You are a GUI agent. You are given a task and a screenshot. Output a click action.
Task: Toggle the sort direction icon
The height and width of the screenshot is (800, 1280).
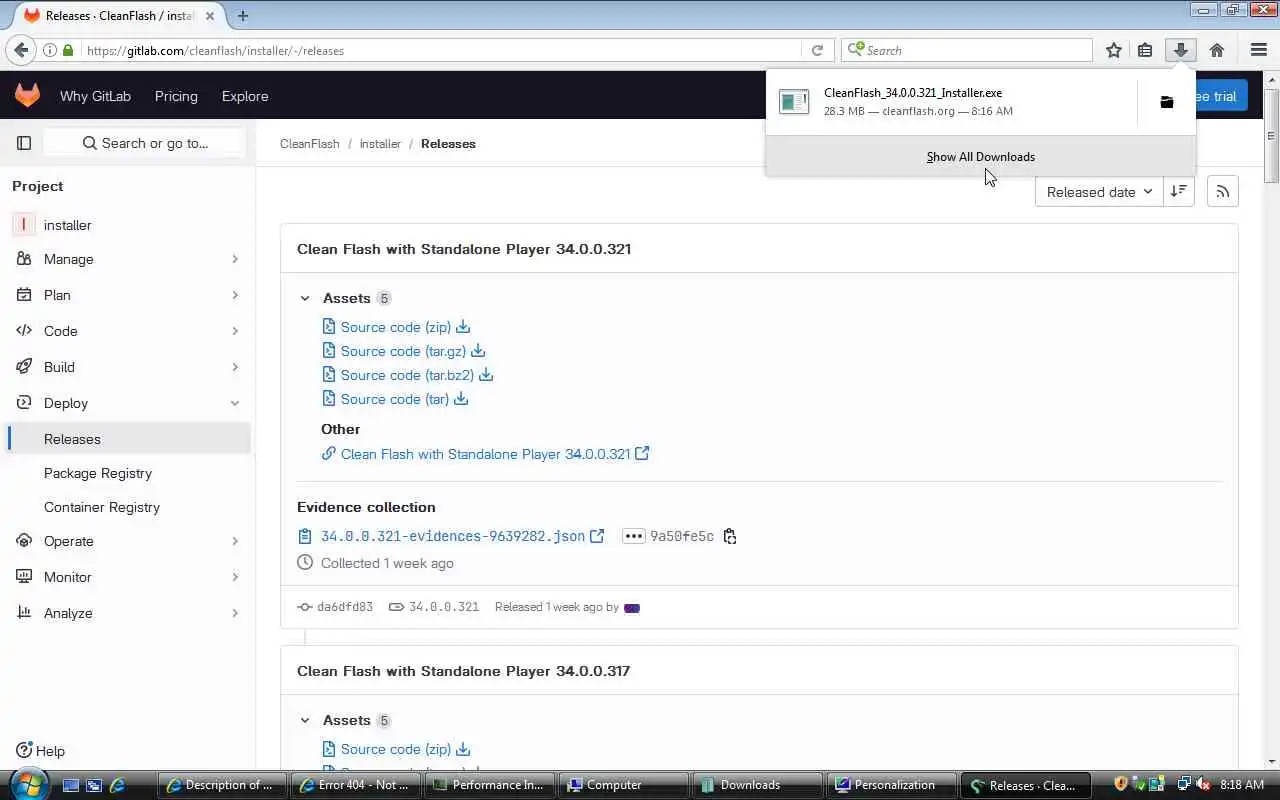pos(1179,192)
